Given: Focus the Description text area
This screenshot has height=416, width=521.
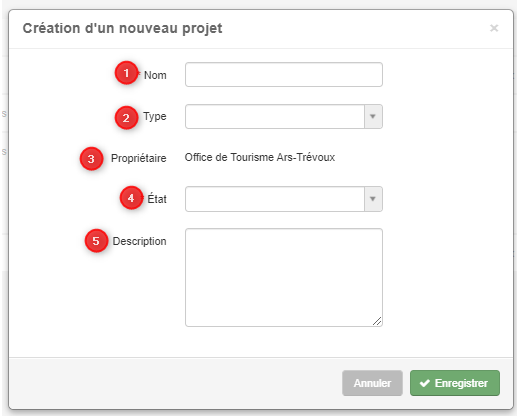Looking at the screenshot, I should (x=284, y=277).
